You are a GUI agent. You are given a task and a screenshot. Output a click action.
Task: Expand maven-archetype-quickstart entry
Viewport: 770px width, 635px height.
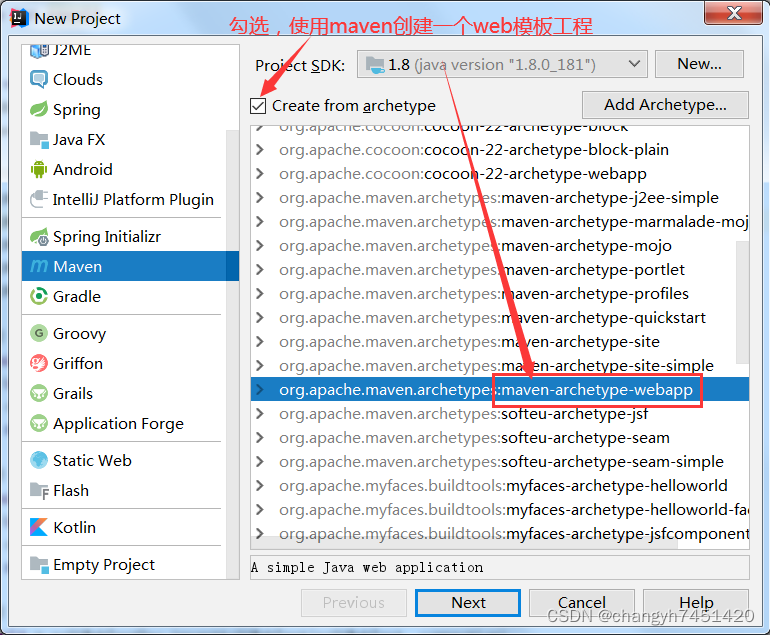(x=260, y=317)
